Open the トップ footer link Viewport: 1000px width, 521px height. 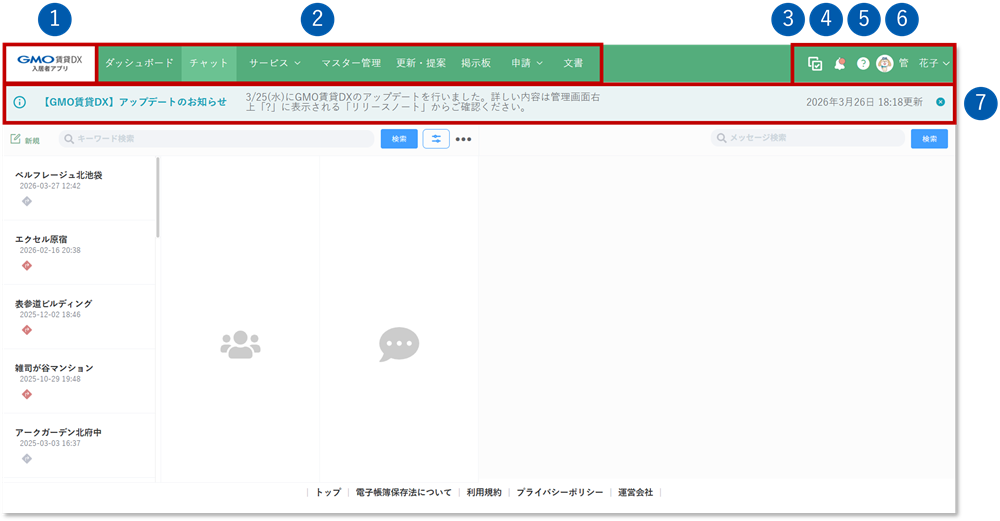click(x=328, y=492)
